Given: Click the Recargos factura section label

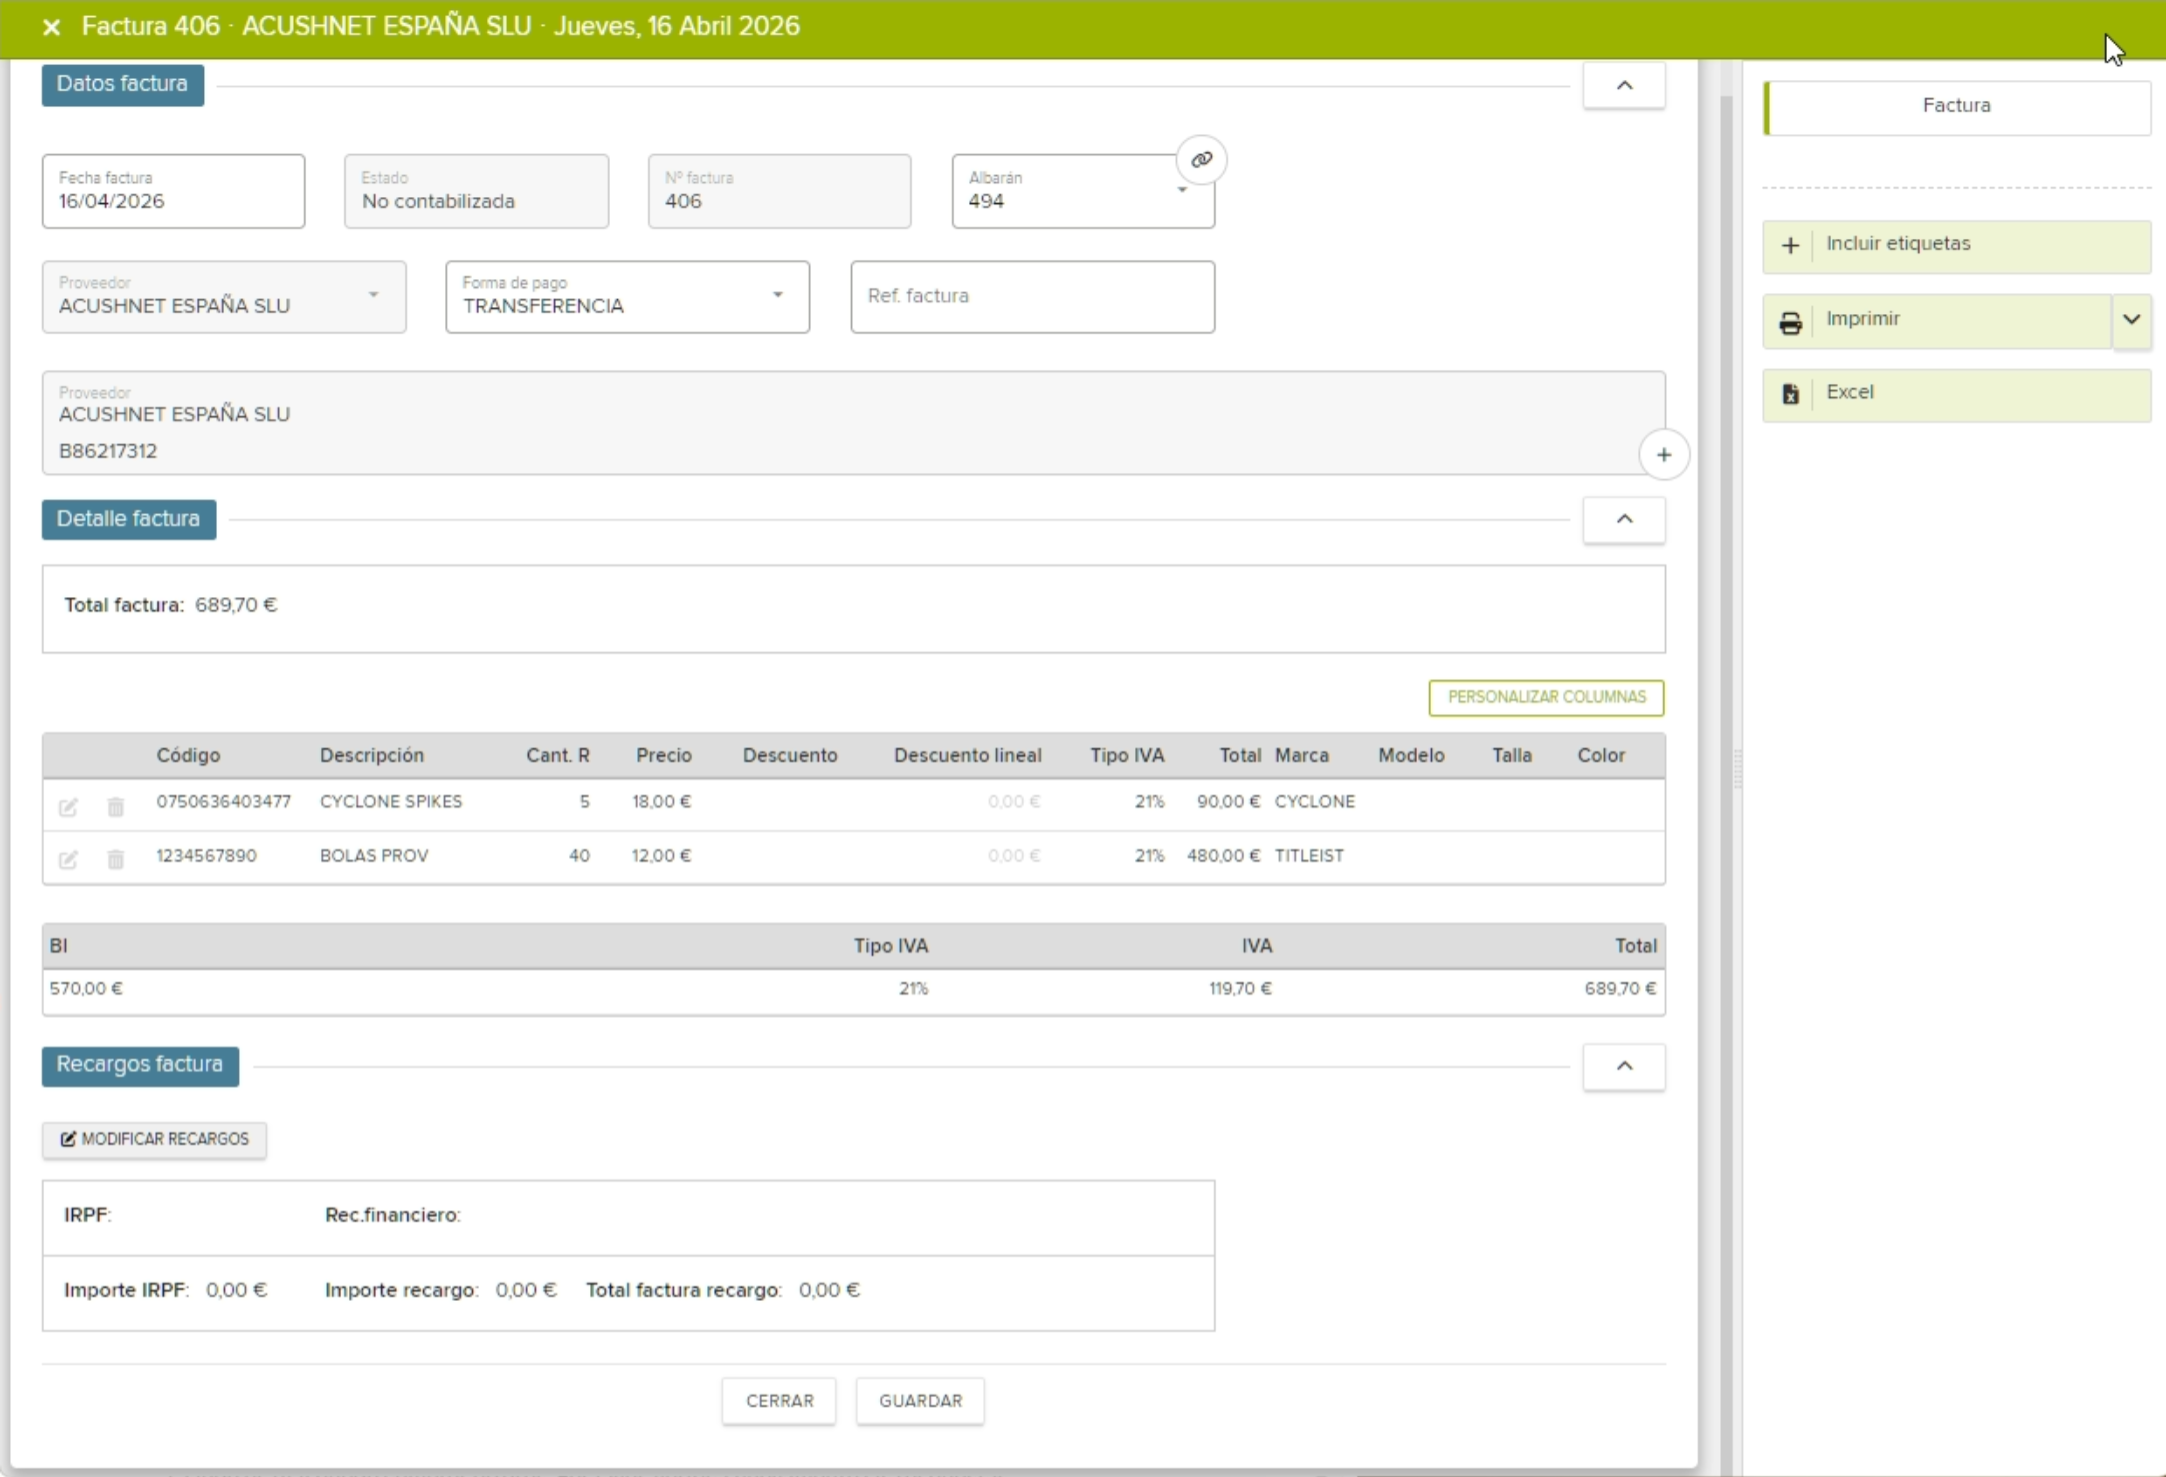Looking at the screenshot, I should point(140,1066).
